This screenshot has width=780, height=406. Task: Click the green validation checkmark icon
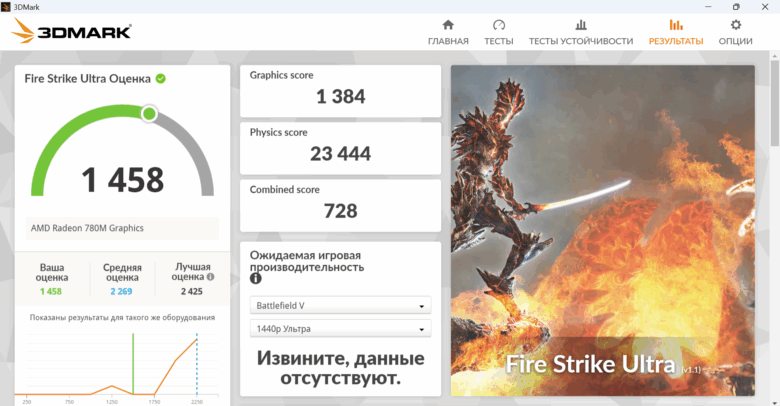161,79
